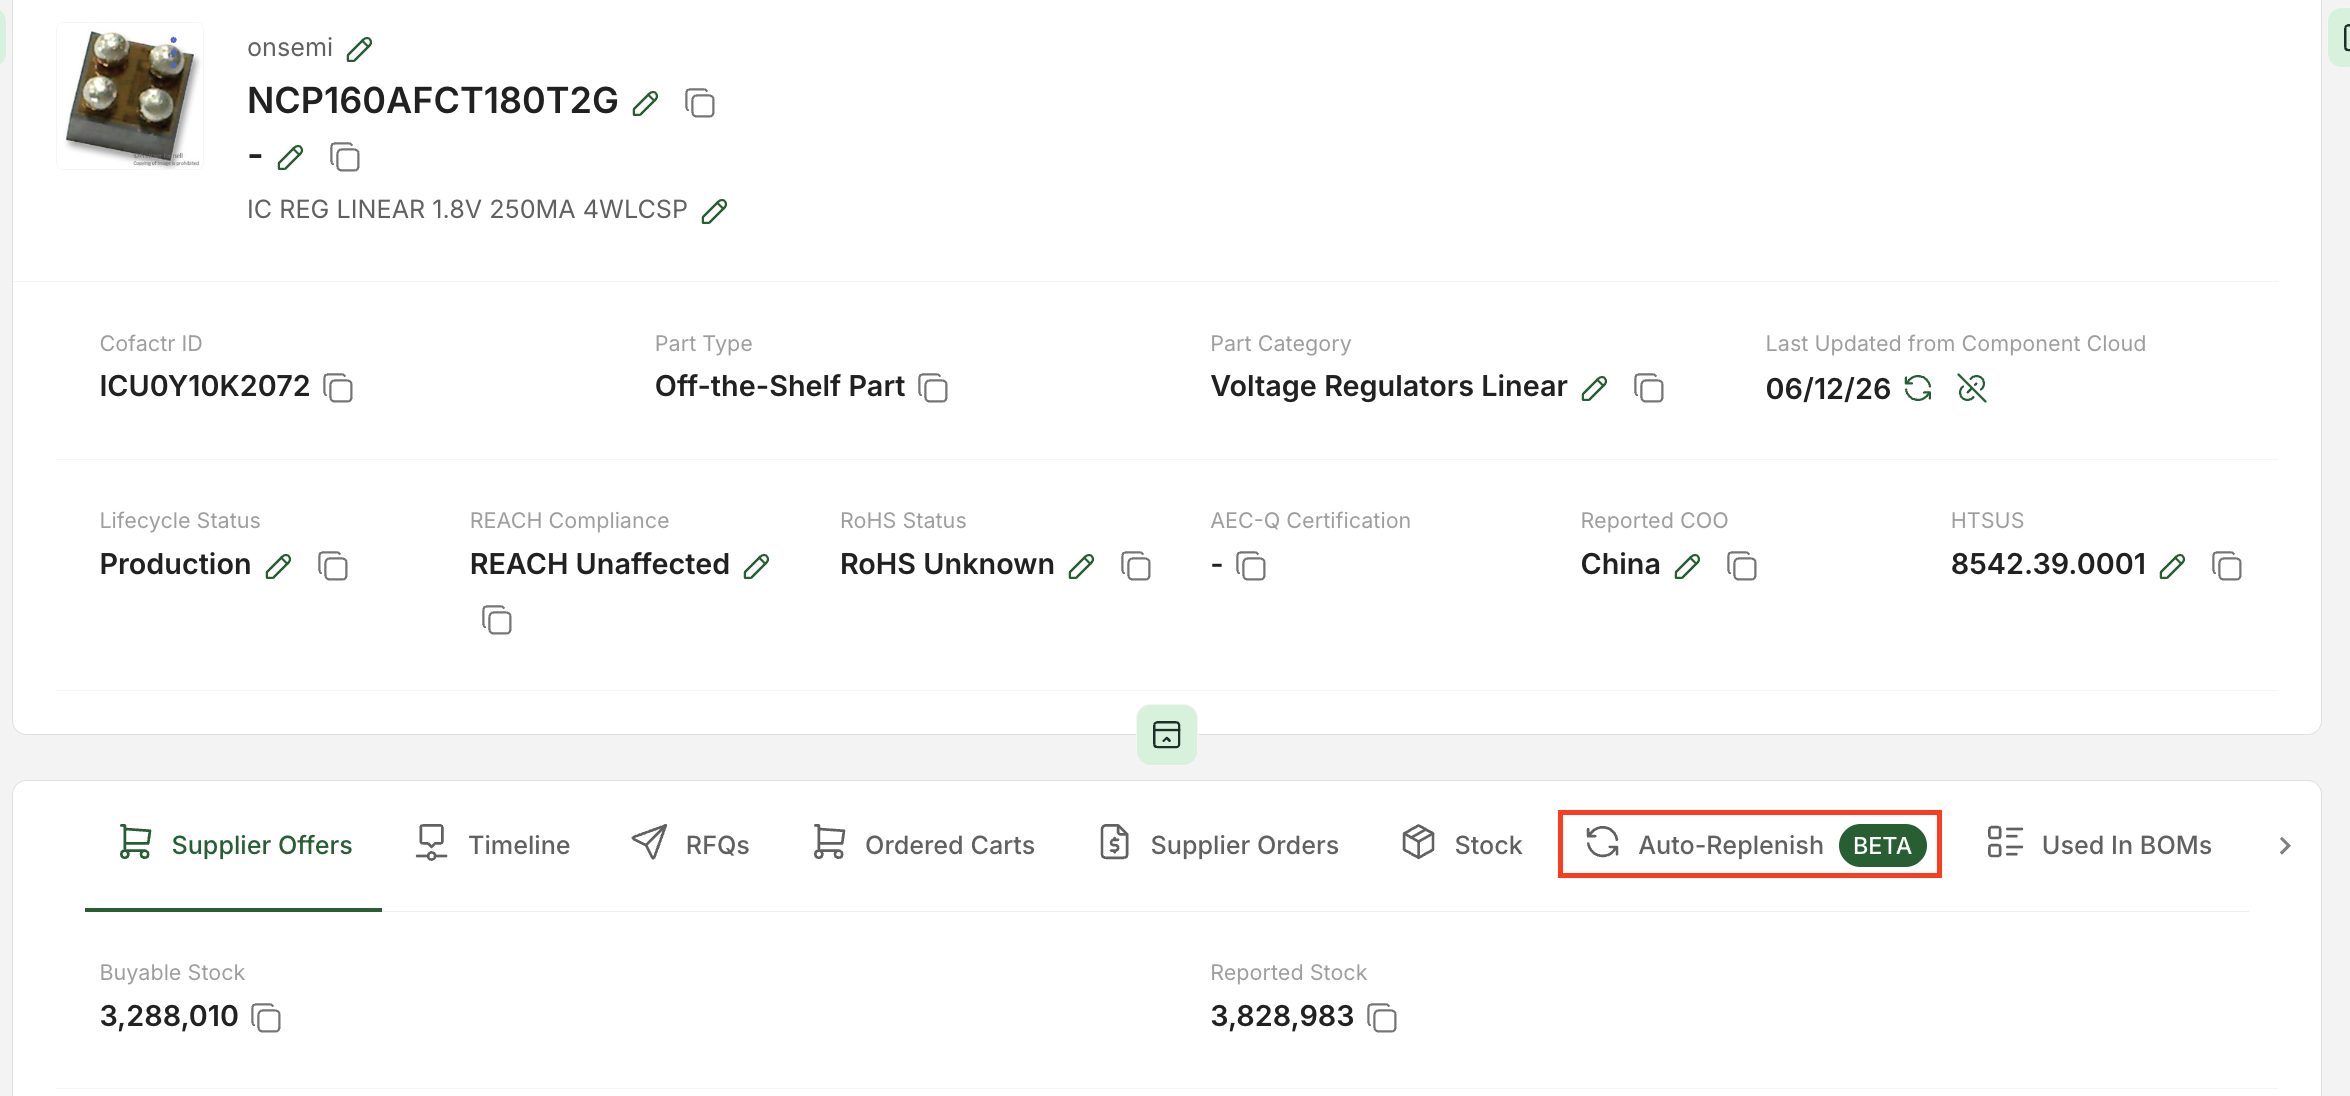Copy Part Type Off-the-Shelf Part
The height and width of the screenshot is (1096, 2350).
click(933, 387)
